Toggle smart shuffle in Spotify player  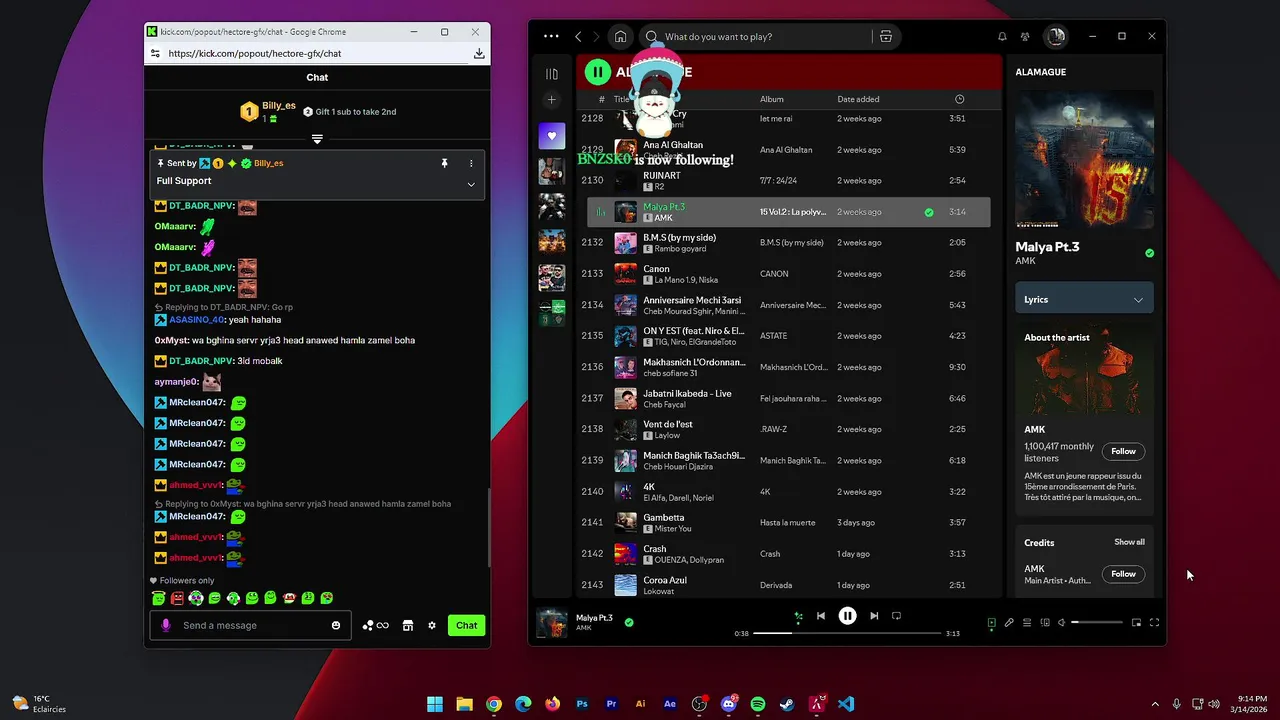pyautogui.click(x=798, y=616)
